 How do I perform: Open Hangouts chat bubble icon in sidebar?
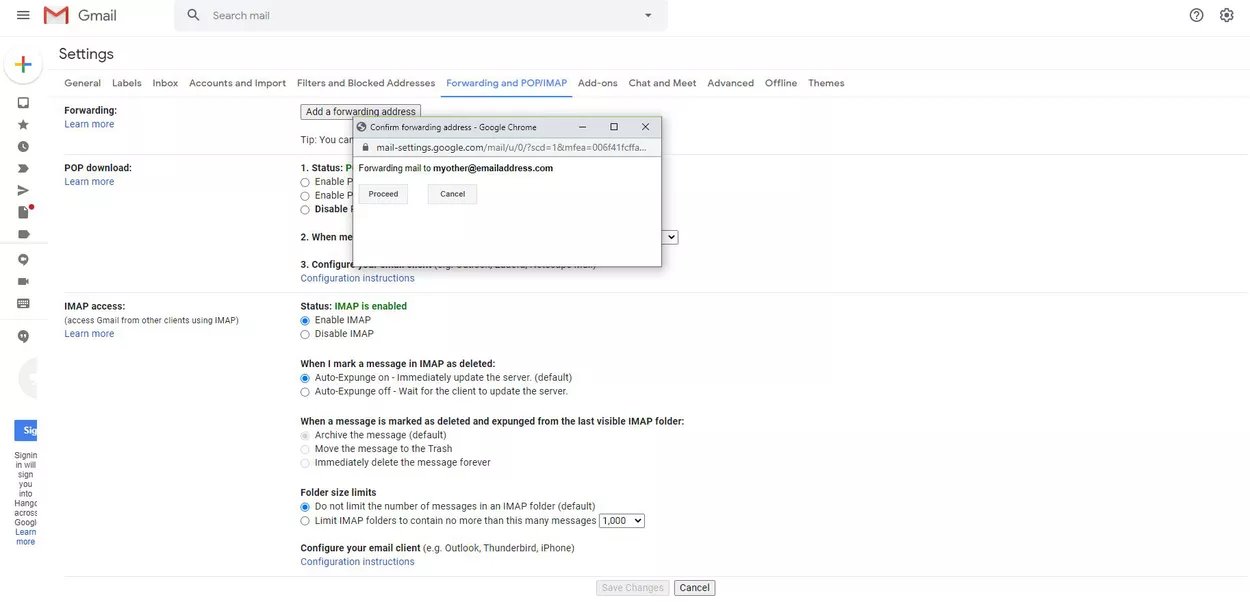click(23, 260)
